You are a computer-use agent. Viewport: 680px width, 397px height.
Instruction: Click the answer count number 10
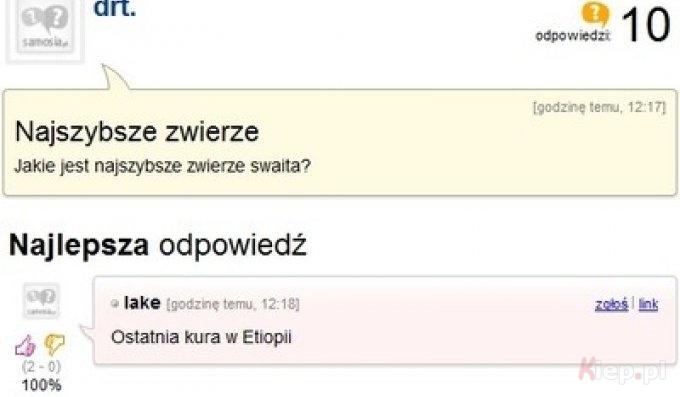click(646, 25)
